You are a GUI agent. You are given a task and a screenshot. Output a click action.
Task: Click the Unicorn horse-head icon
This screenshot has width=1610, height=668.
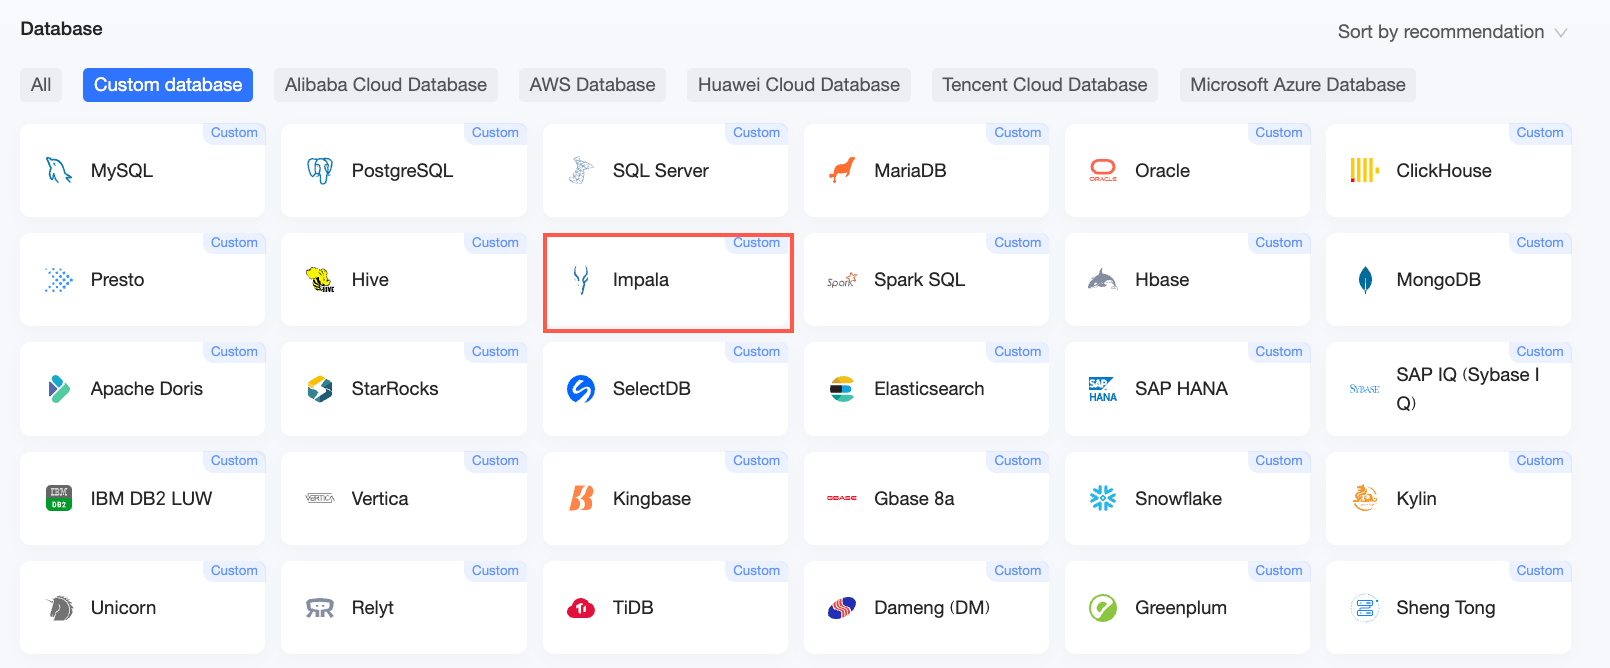60,608
